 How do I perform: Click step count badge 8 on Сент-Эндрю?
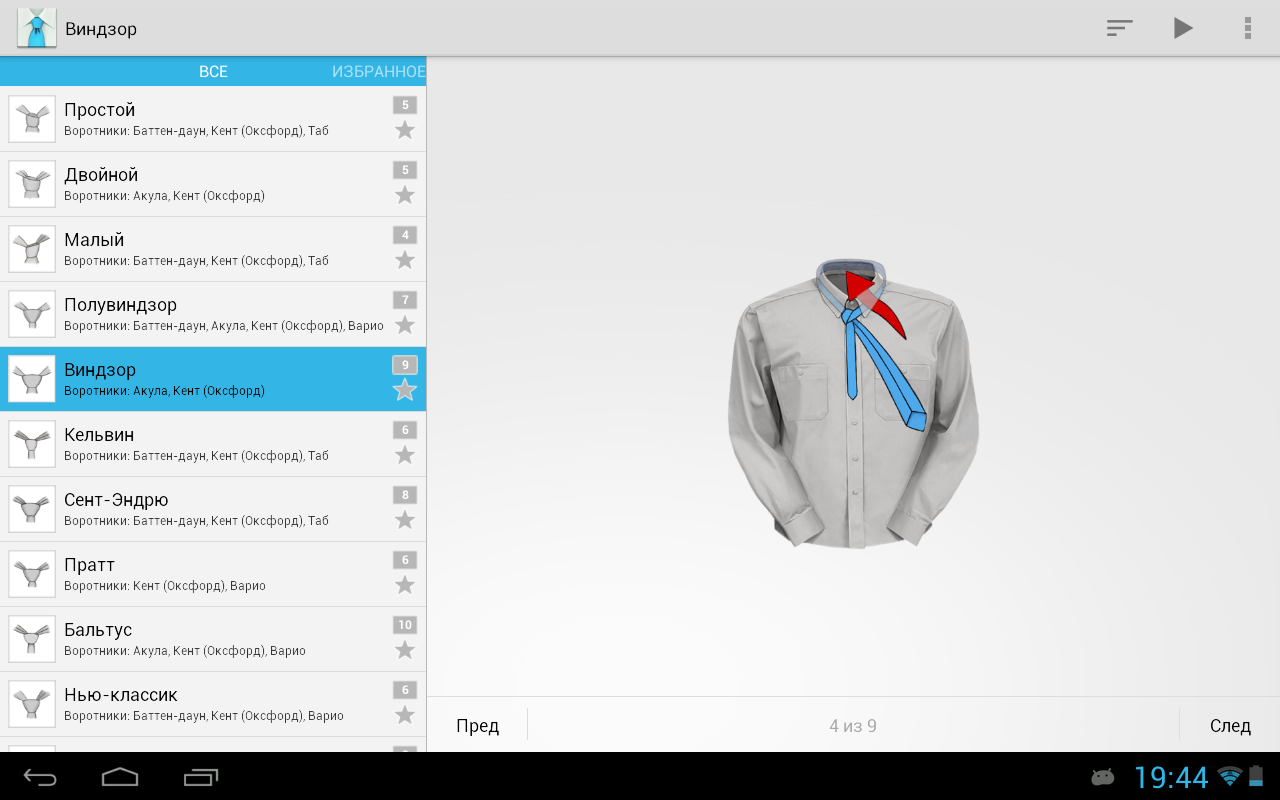tap(405, 495)
